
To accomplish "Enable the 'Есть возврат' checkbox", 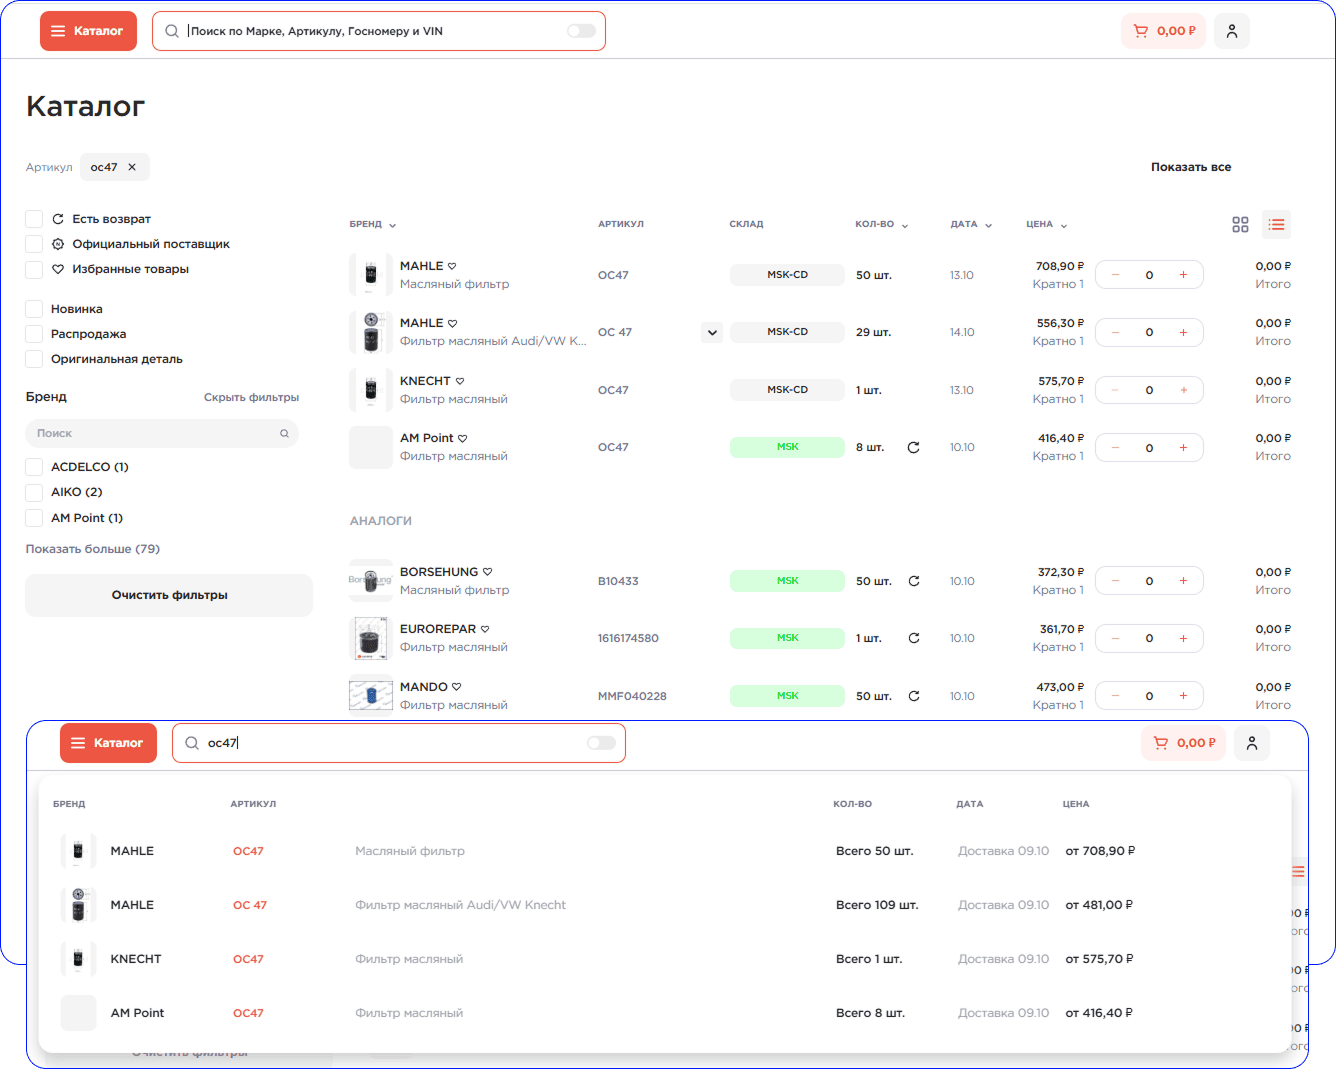I will coord(34,219).
